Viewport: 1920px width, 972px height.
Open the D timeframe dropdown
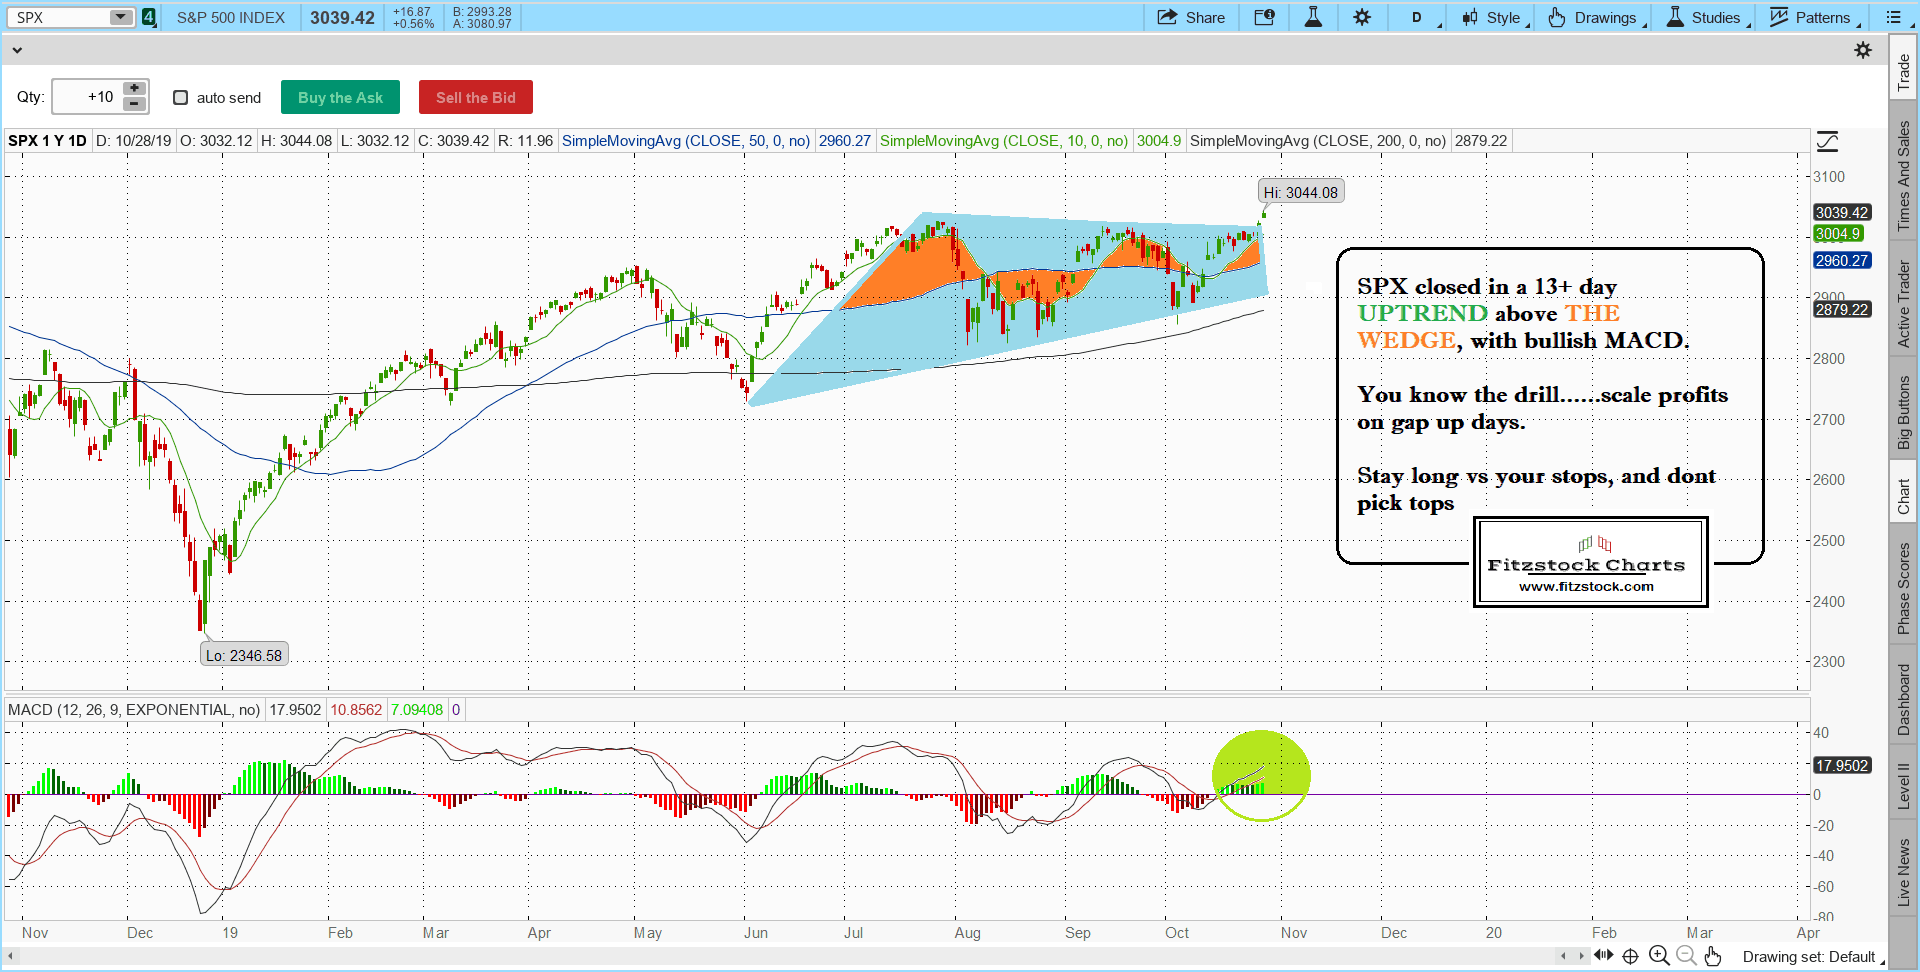[x=1422, y=17]
